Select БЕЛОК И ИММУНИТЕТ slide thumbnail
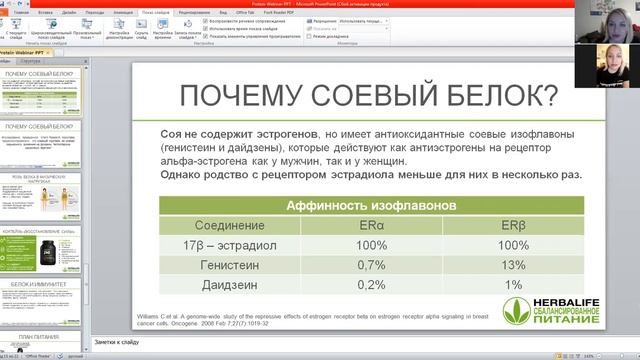The width and height of the screenshot is (640, 360). click(40, 302)
